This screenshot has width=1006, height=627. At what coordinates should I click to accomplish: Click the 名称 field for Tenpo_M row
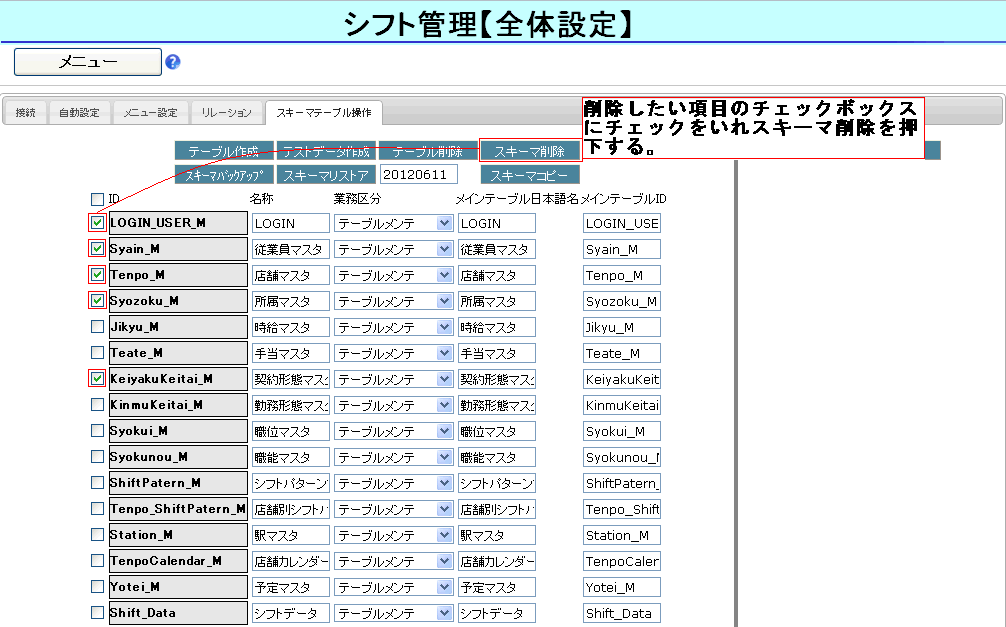tap(290, 275)
